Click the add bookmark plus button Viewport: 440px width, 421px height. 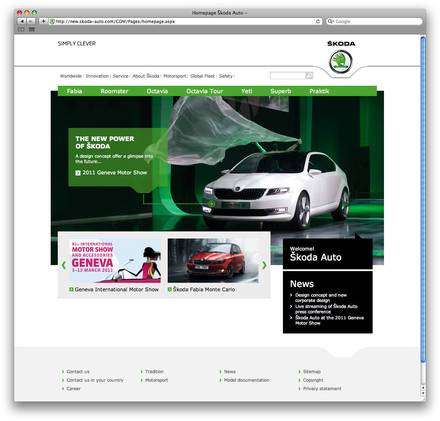click(x=43, y=21)
